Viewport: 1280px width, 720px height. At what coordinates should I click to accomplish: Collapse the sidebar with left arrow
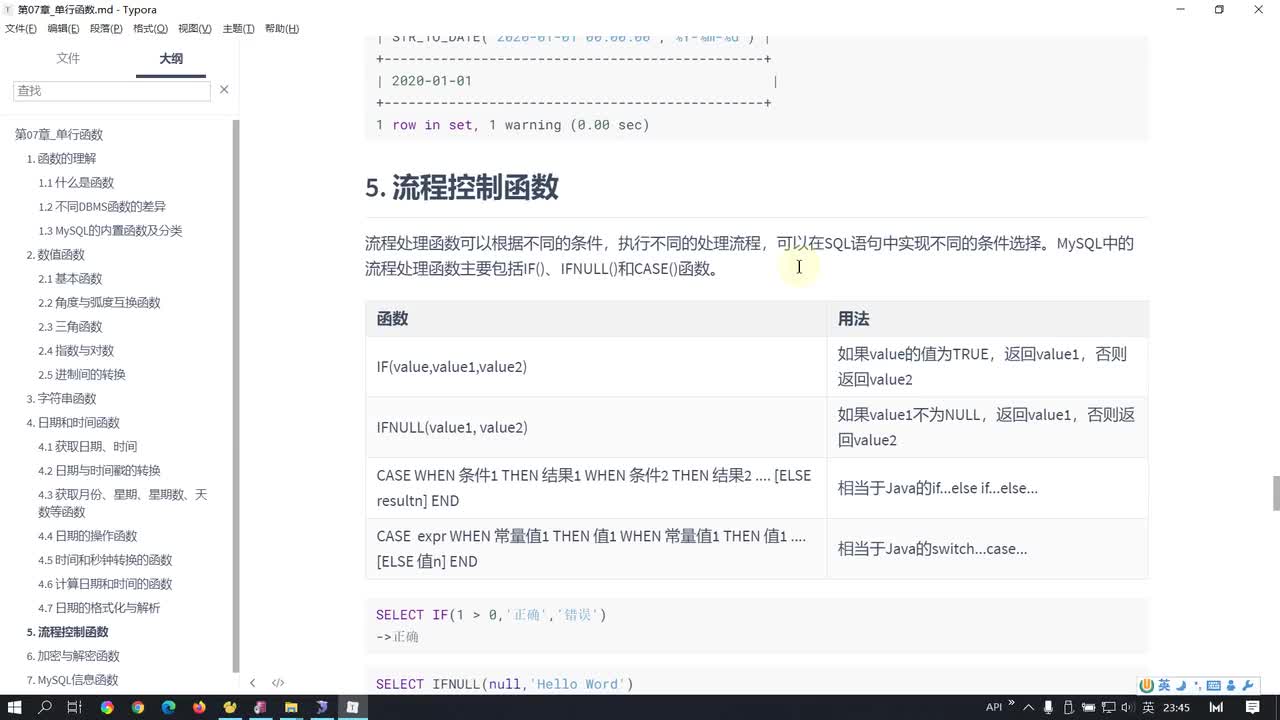pos(252,683)
